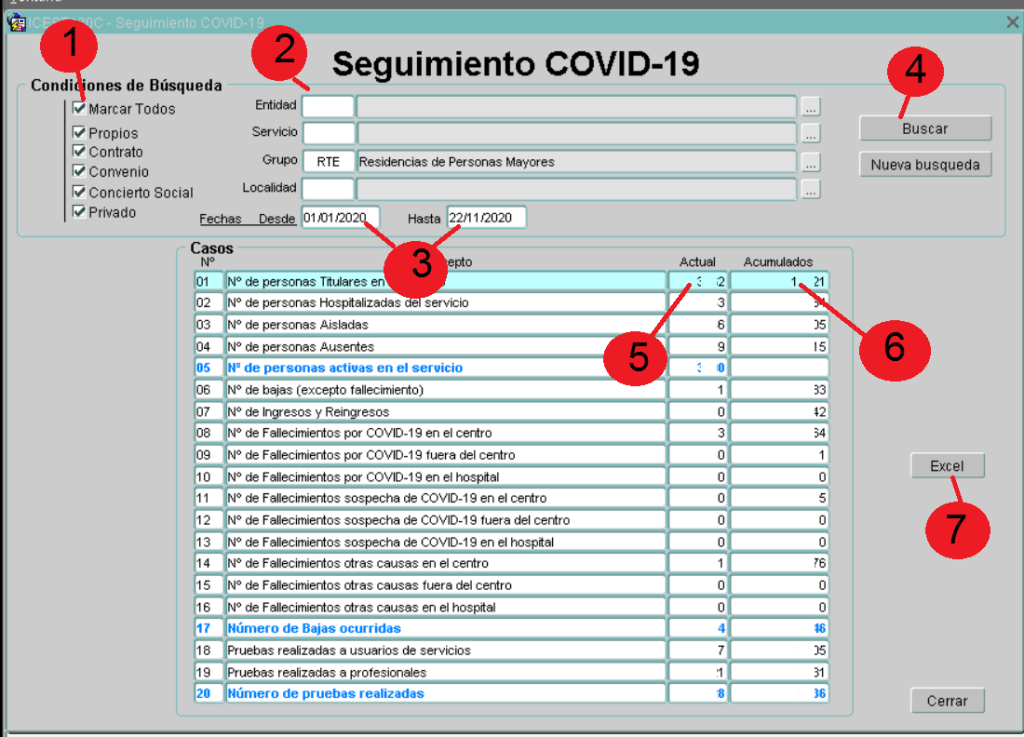Open the Entidad lookup list button
This screenshot has height=737, width=1024.
(811, 106)
